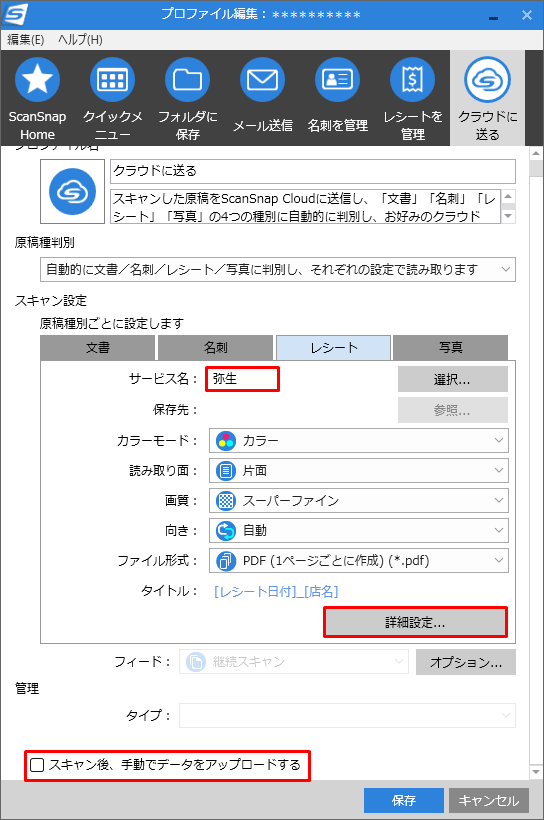Switch to the 写真 tab

tap(450, 348)
